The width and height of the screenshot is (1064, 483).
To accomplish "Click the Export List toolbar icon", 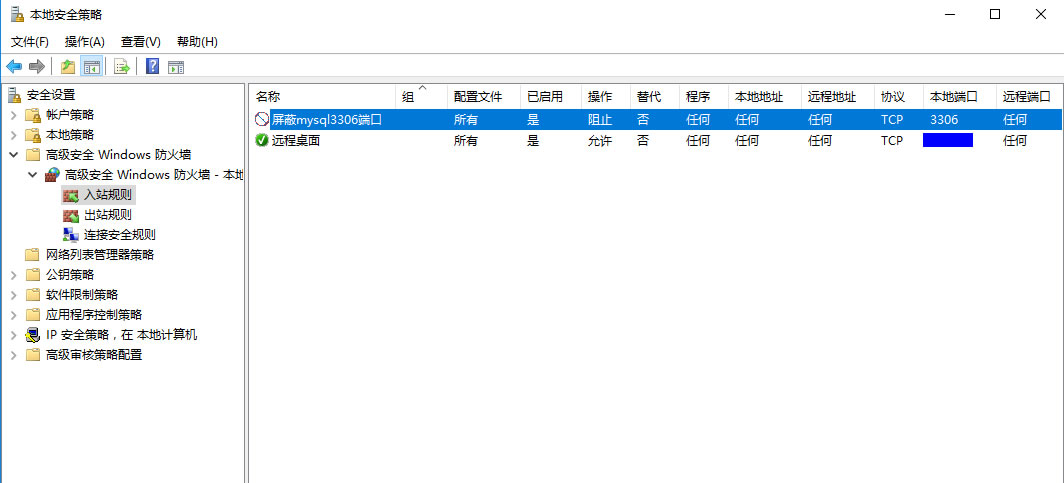I will point(122,67).
